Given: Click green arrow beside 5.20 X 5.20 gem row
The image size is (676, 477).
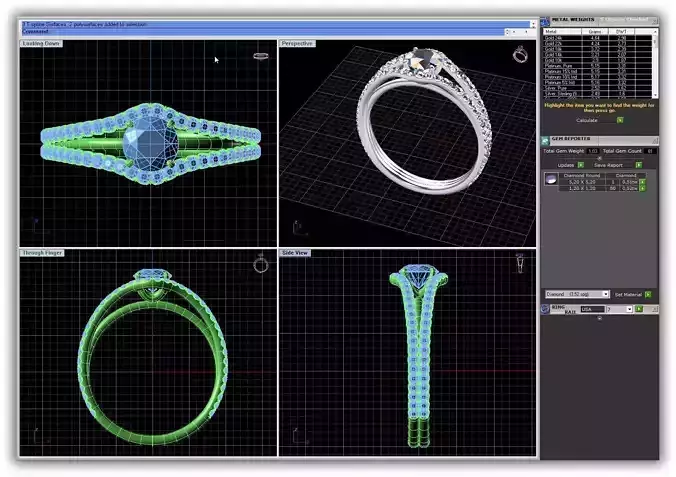Looking at the screenshot, I should pyautogui.click(x=642, y=182).
